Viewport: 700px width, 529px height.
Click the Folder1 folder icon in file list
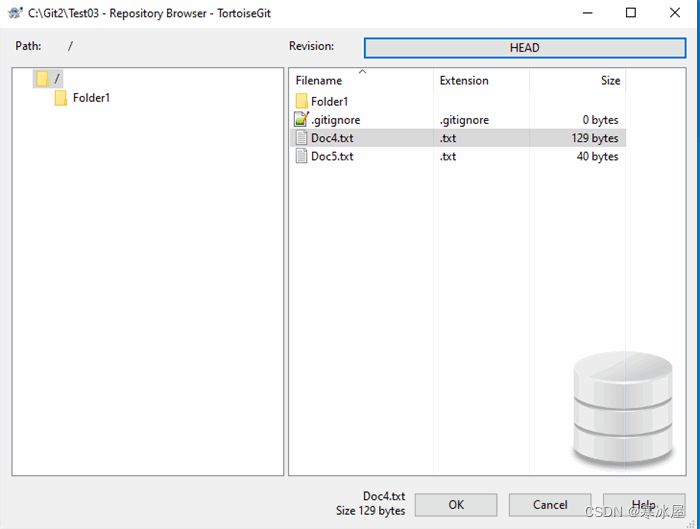301,101
